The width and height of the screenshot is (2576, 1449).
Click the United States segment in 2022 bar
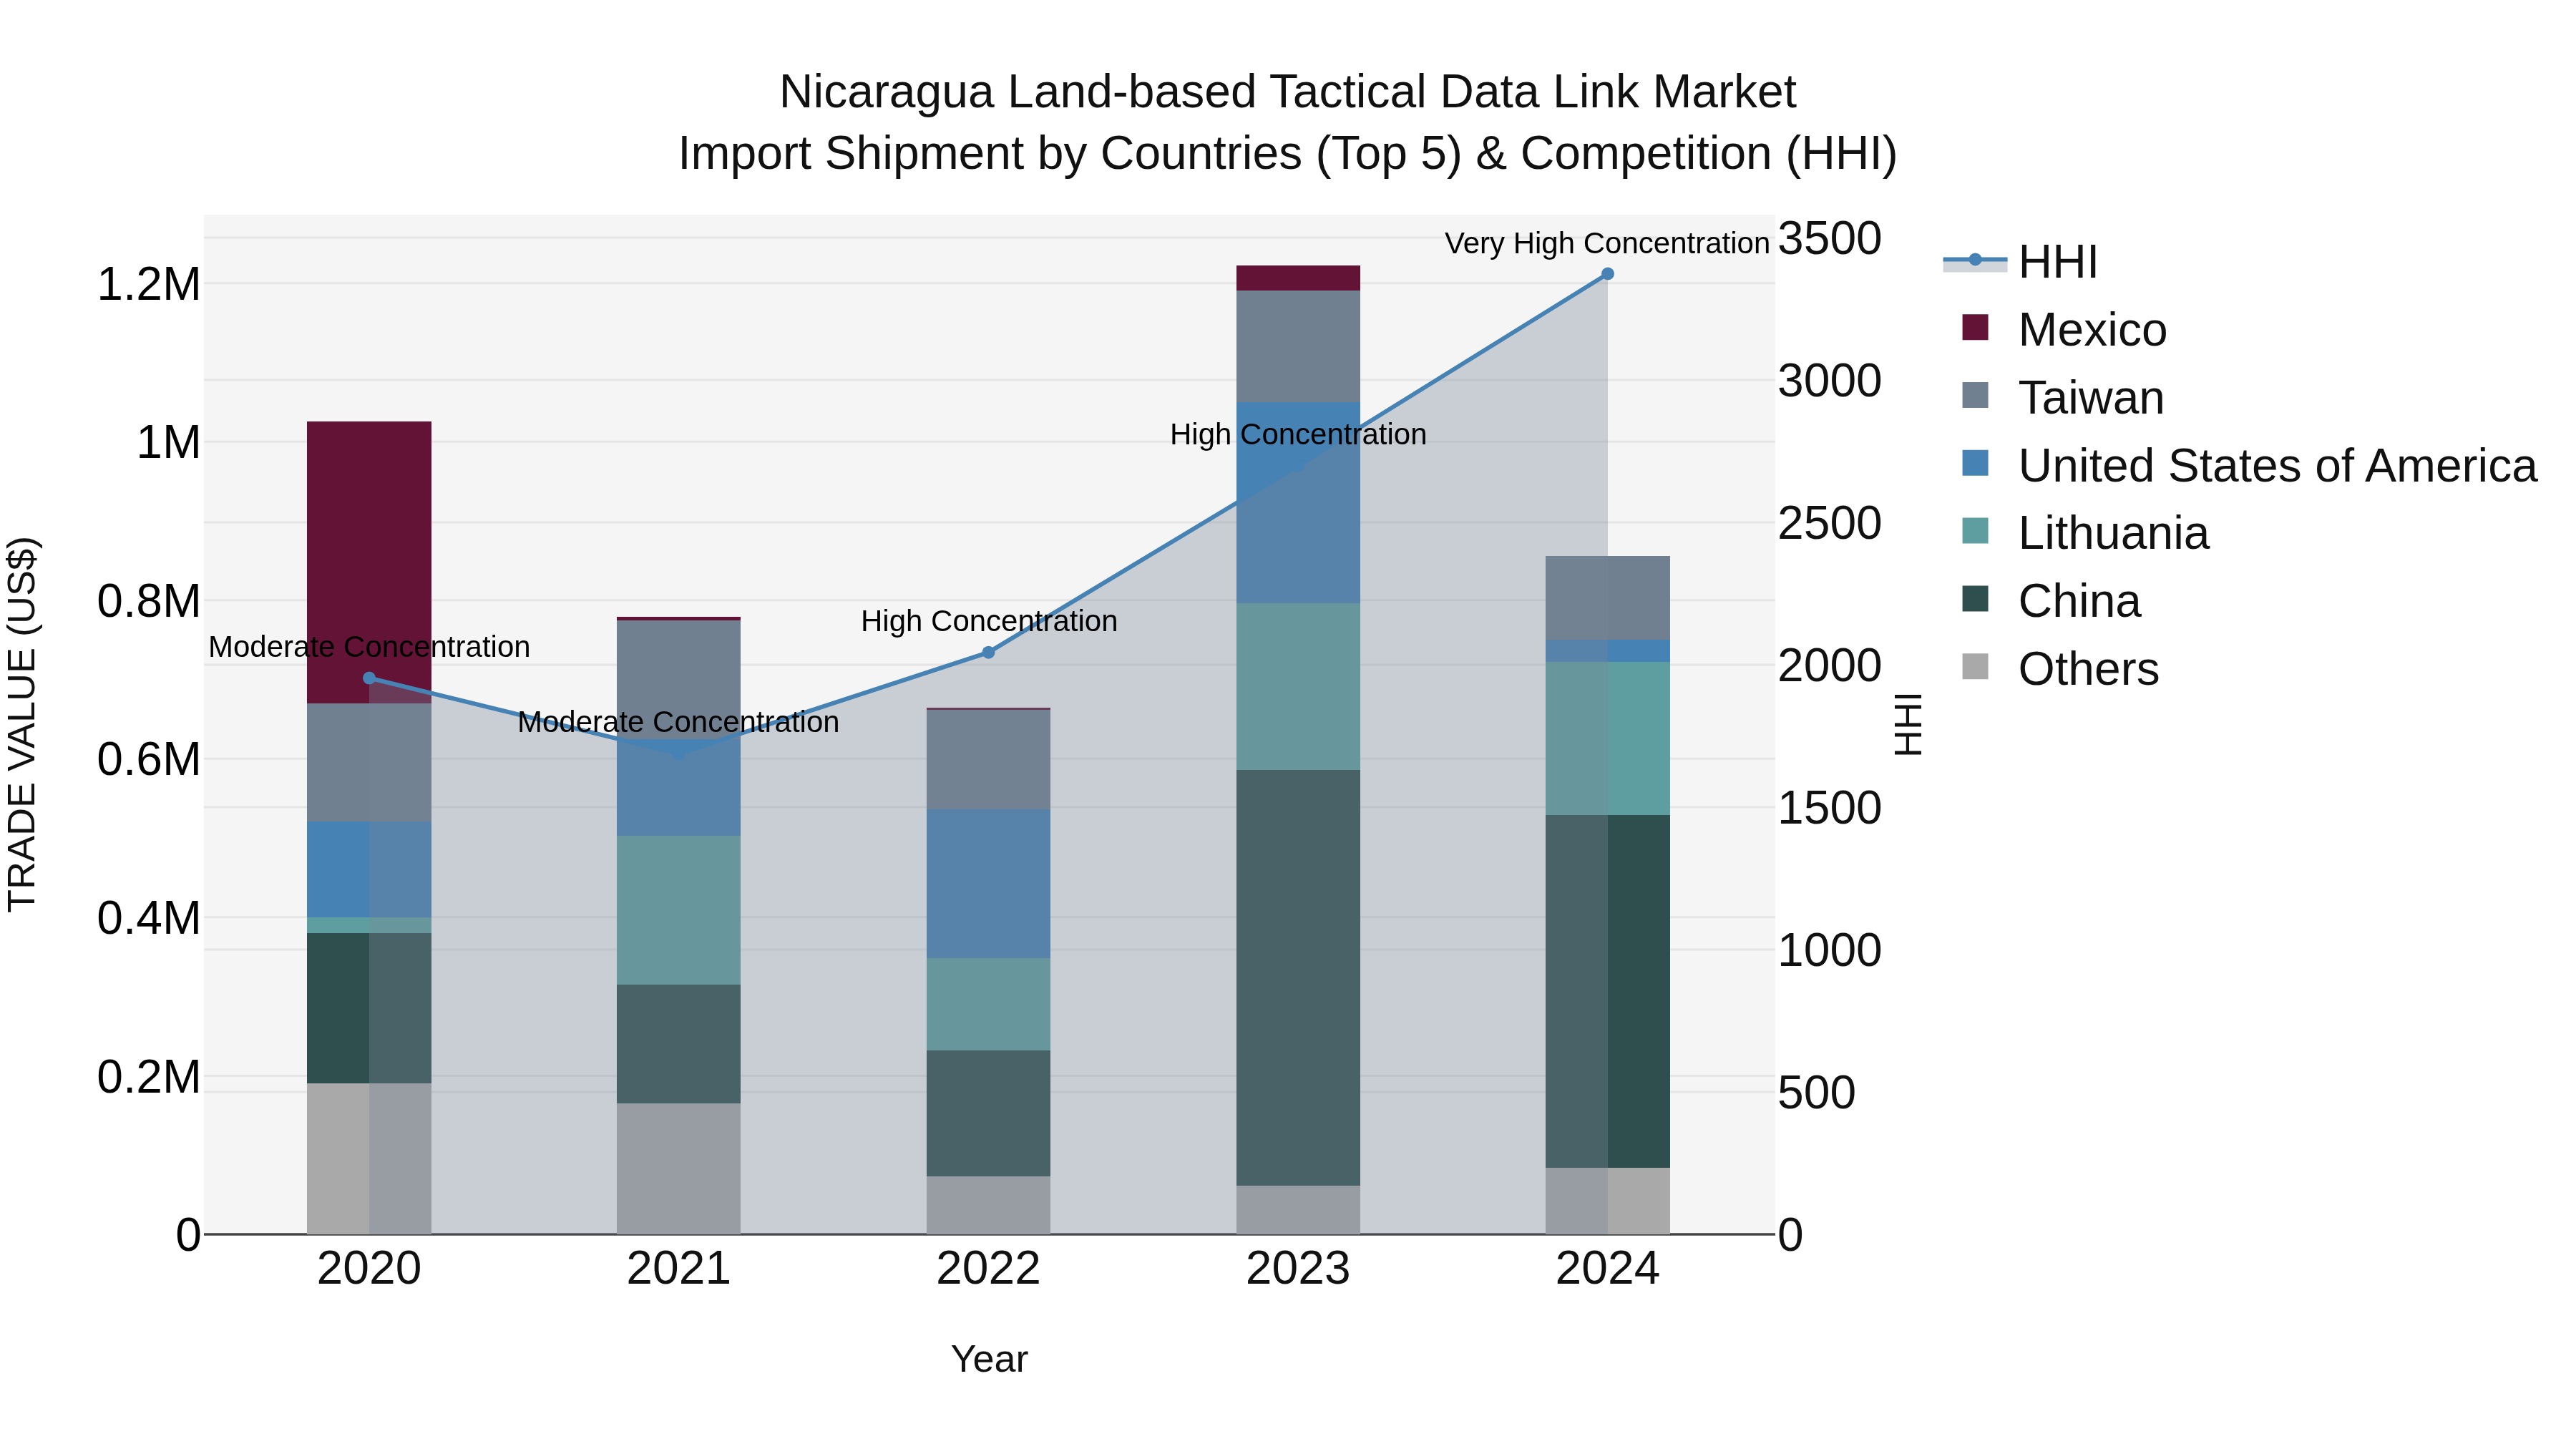point(988,884)
